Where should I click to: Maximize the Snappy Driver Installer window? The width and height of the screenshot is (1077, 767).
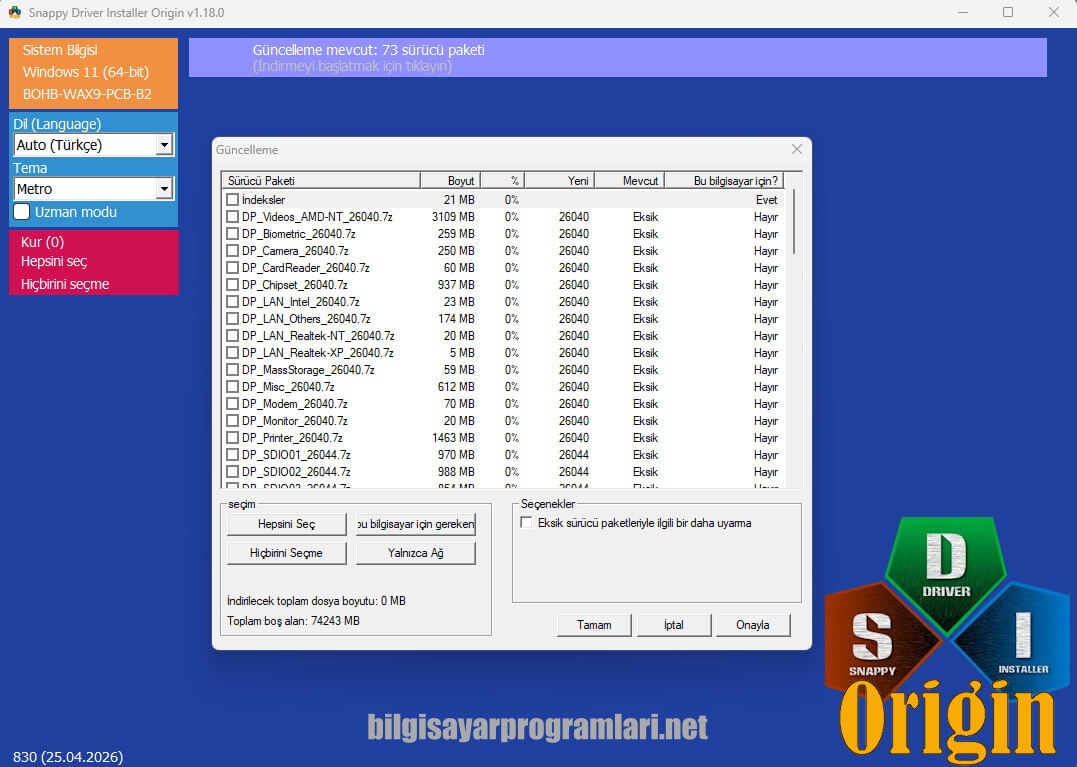[1008, 12]
